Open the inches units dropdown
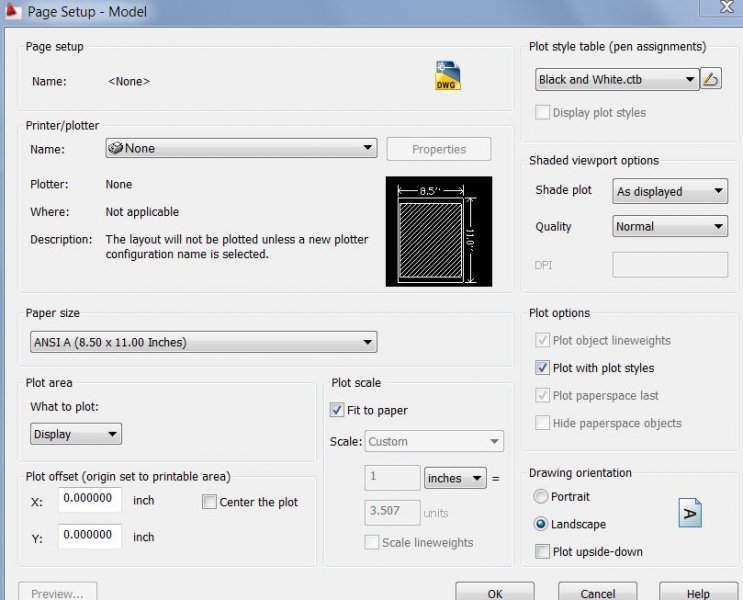The width and height of the screenshot is (743, 600). pos(455,478)
